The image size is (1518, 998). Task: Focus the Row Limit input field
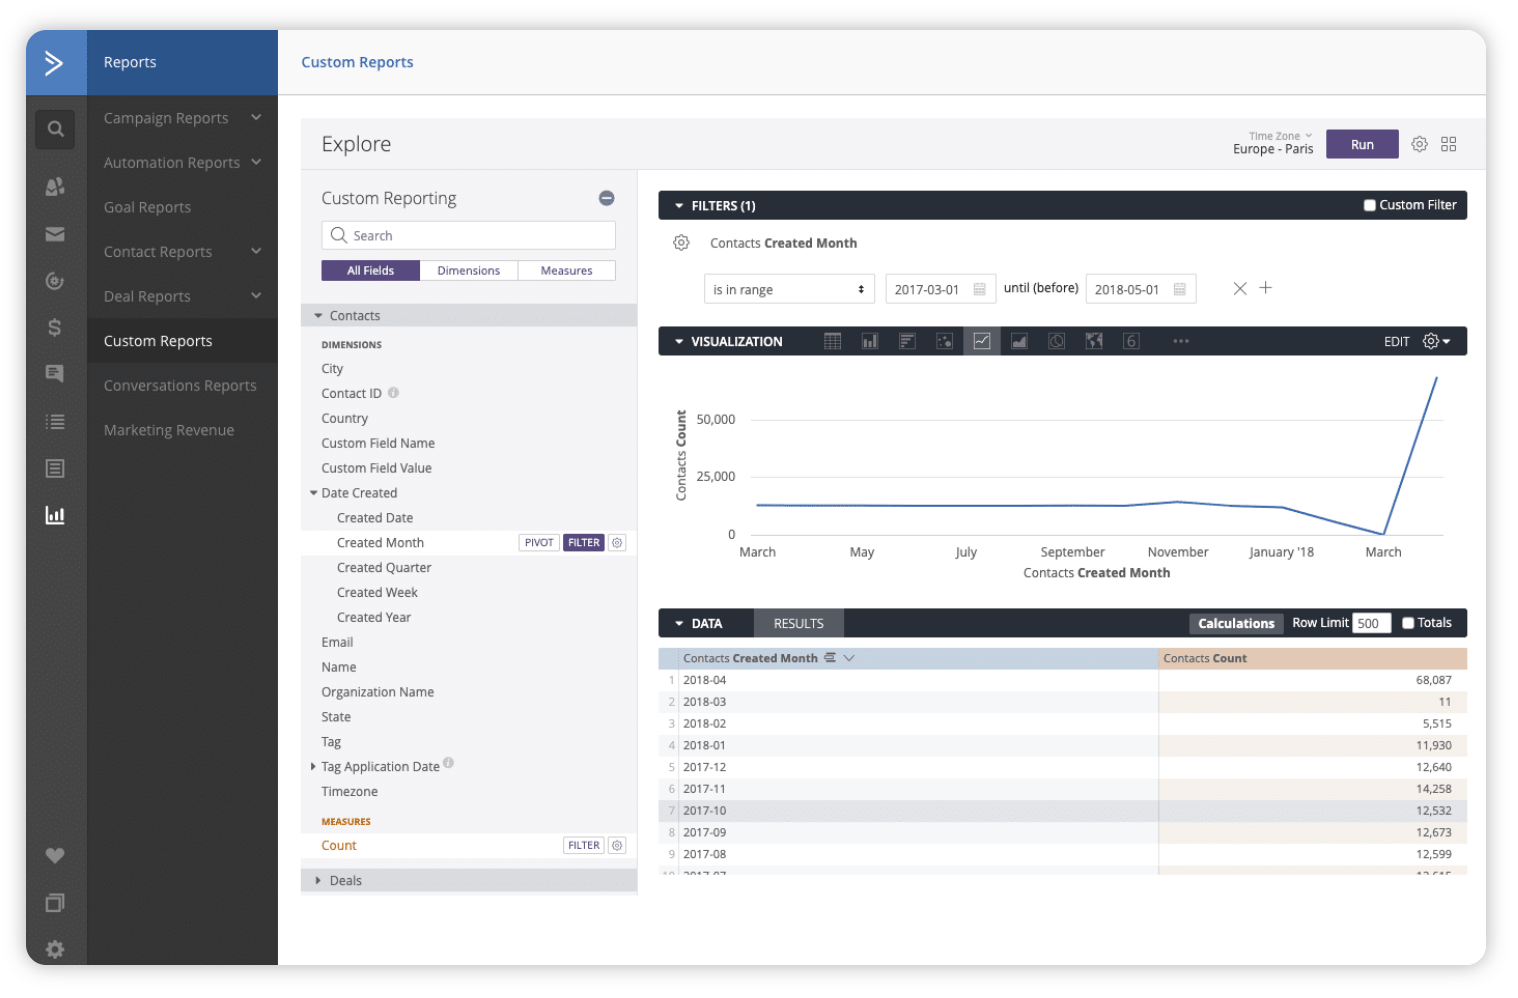1371,623
